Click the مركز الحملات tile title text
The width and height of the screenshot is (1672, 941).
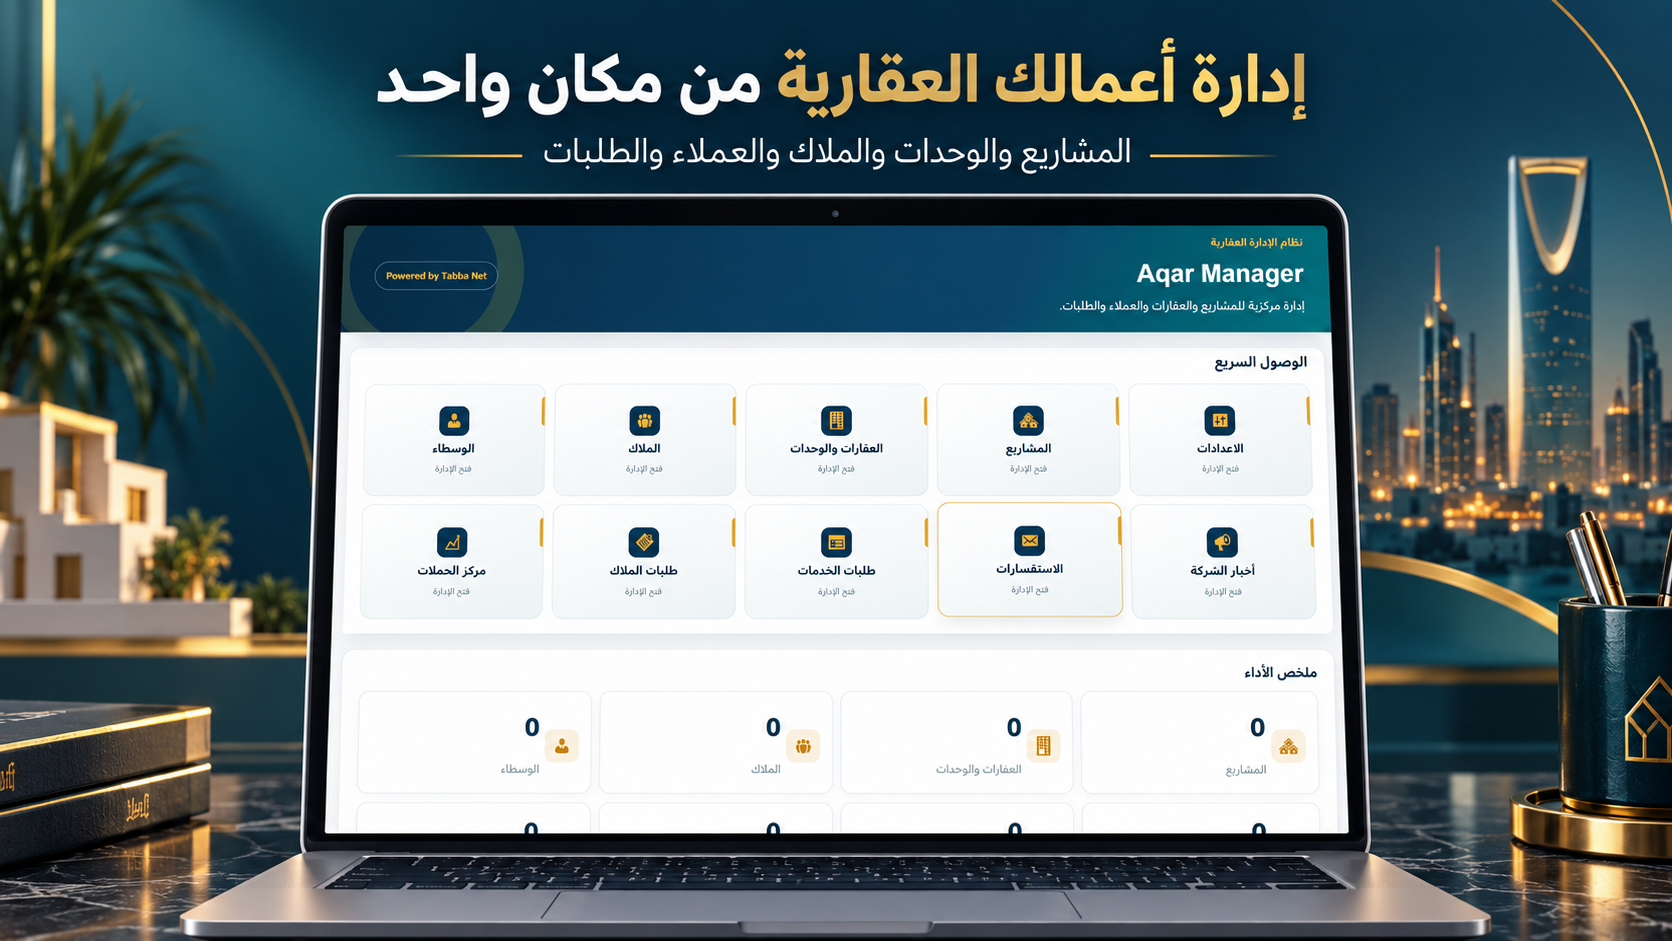coord(451,571)
